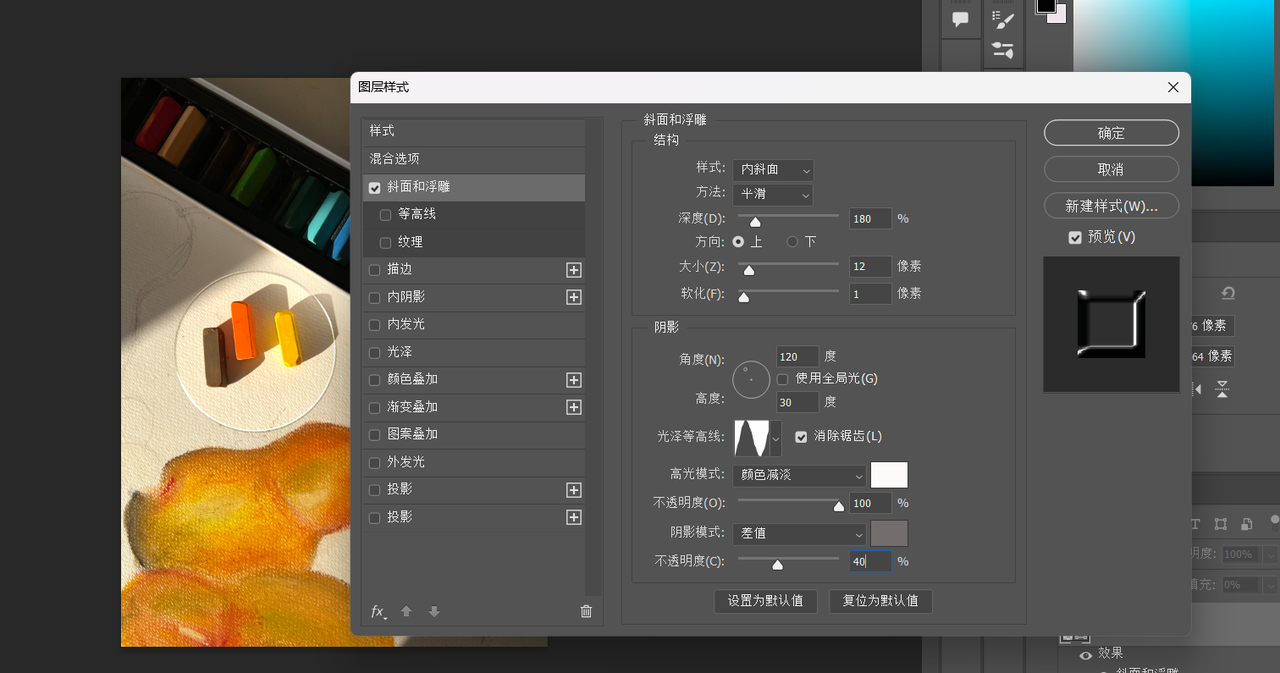Viewport: 1280px width, 673px height.
Task: Click the 深度(D) slider handle
Action: (x=755, y=222)
